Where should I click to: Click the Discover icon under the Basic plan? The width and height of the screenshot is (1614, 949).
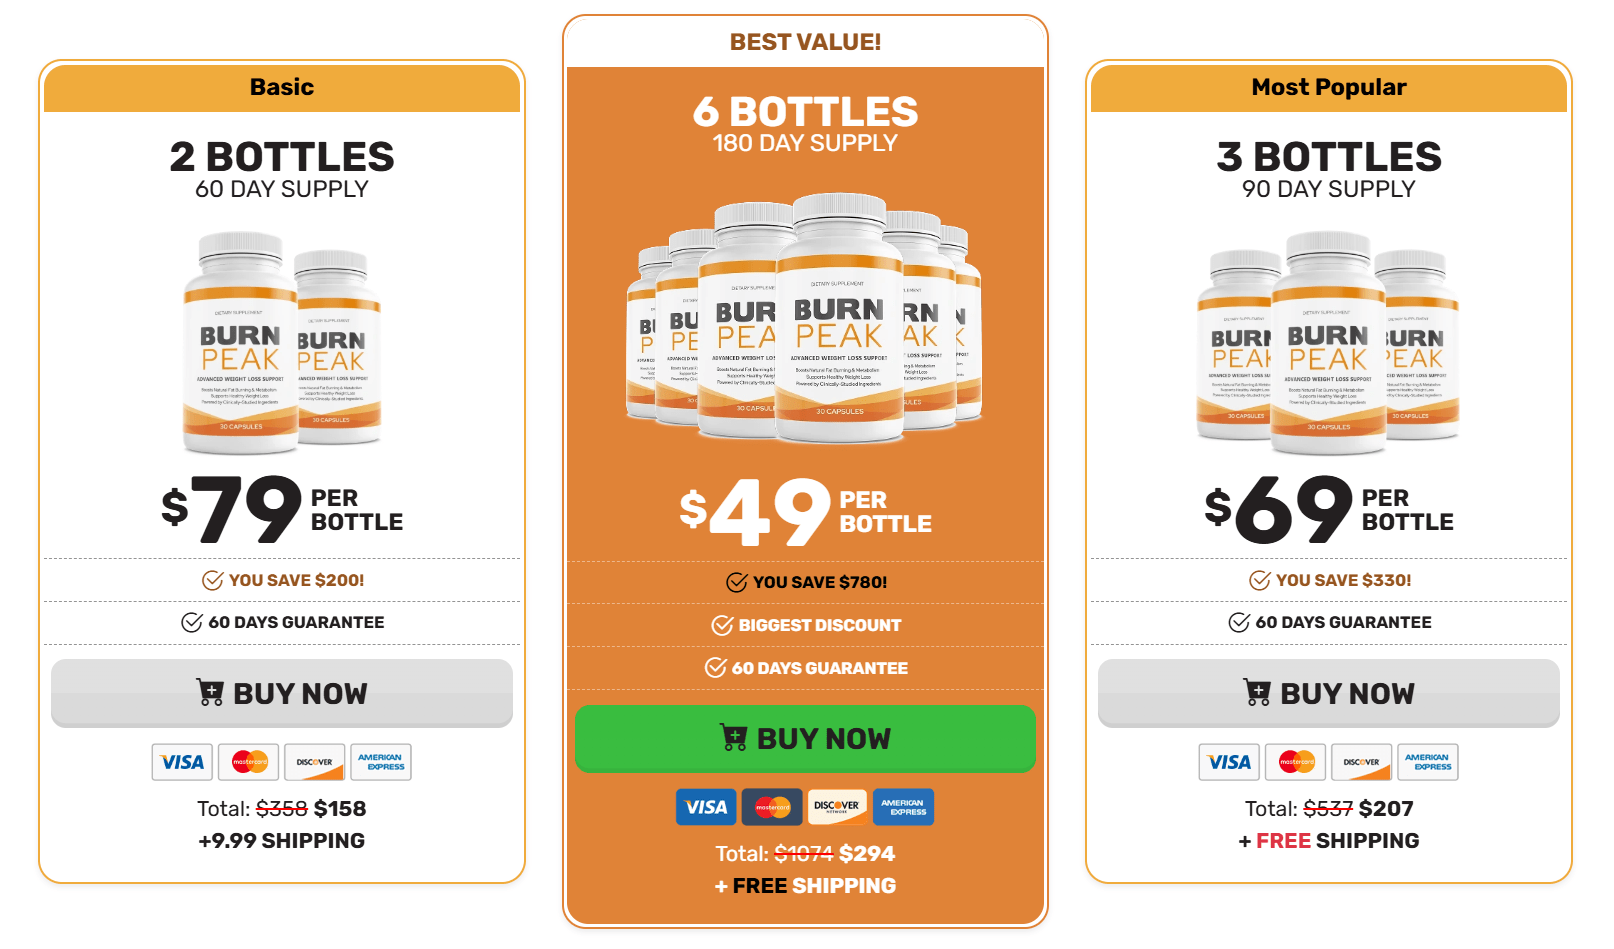pyautogui.click(x=314, y=762)
